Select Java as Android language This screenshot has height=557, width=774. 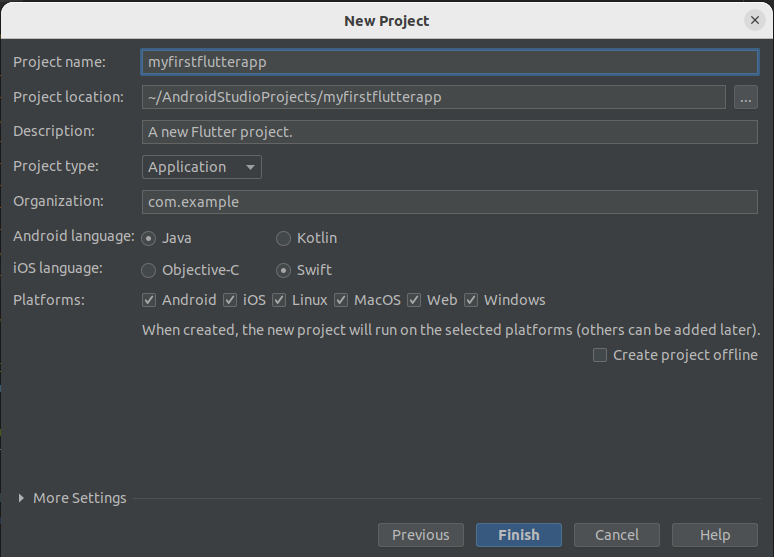(x=149, y=238)
